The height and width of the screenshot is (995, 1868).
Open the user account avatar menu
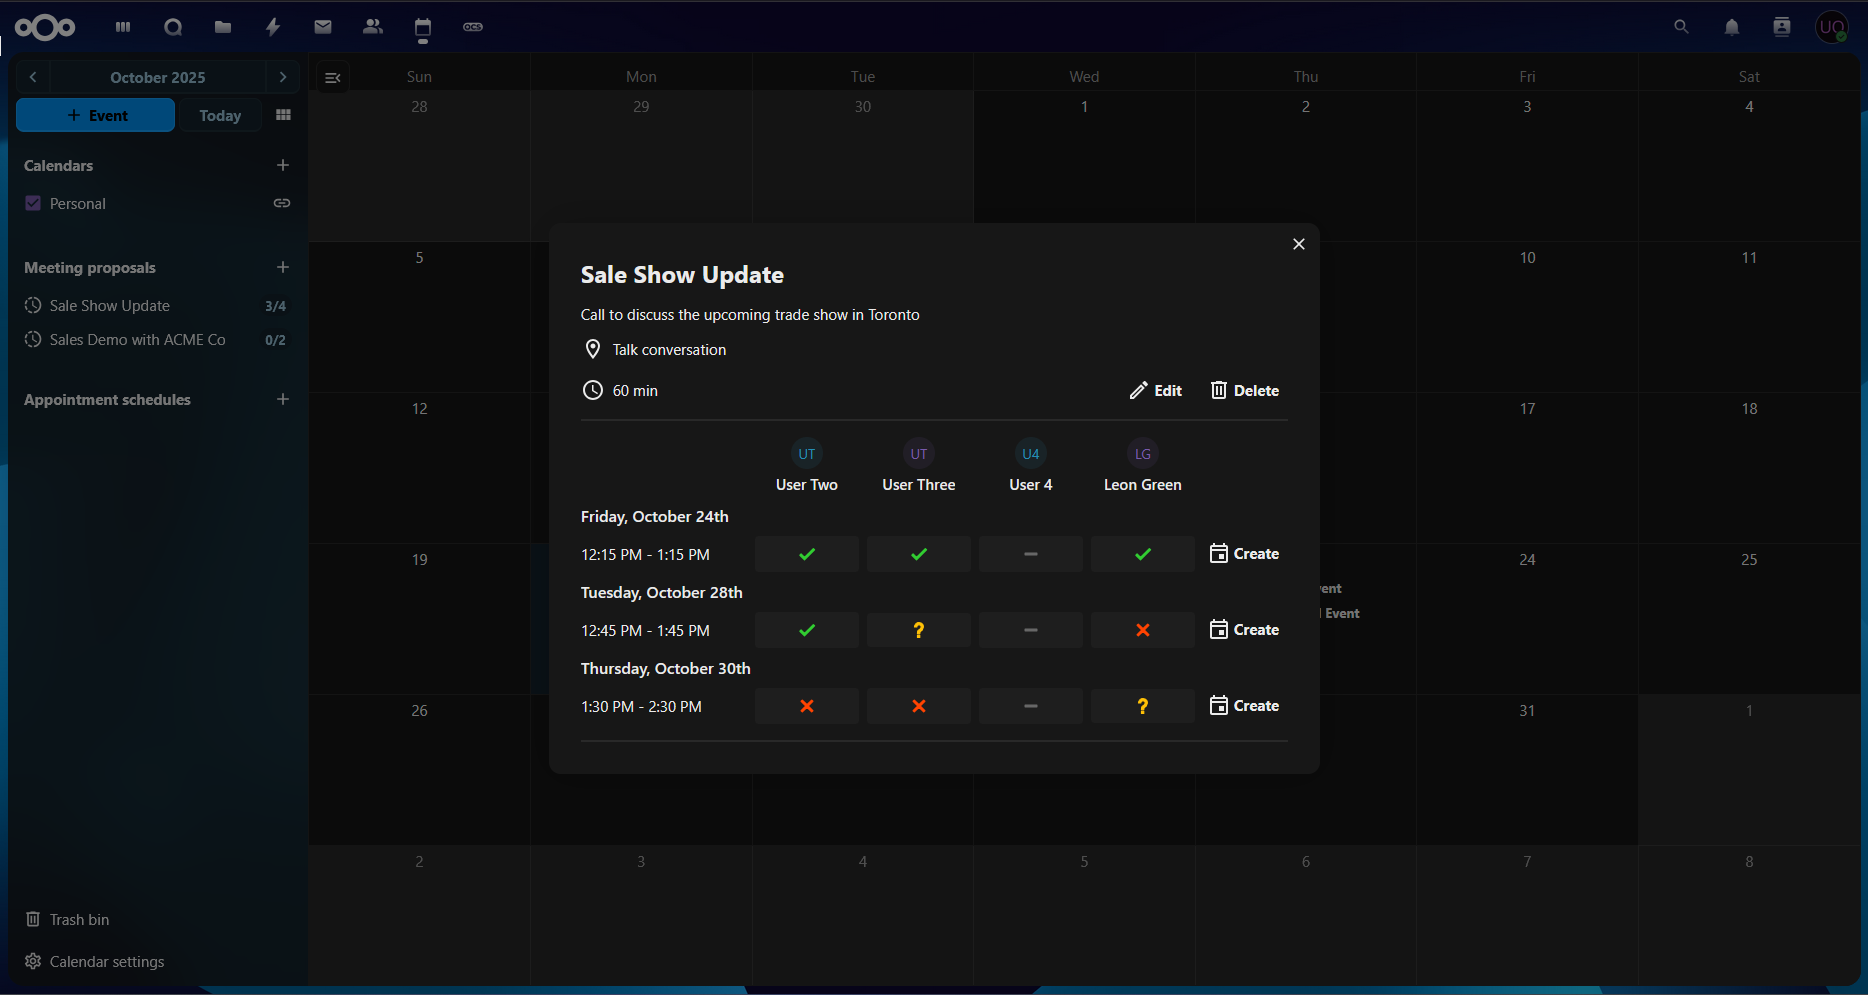coord(1832,27)
